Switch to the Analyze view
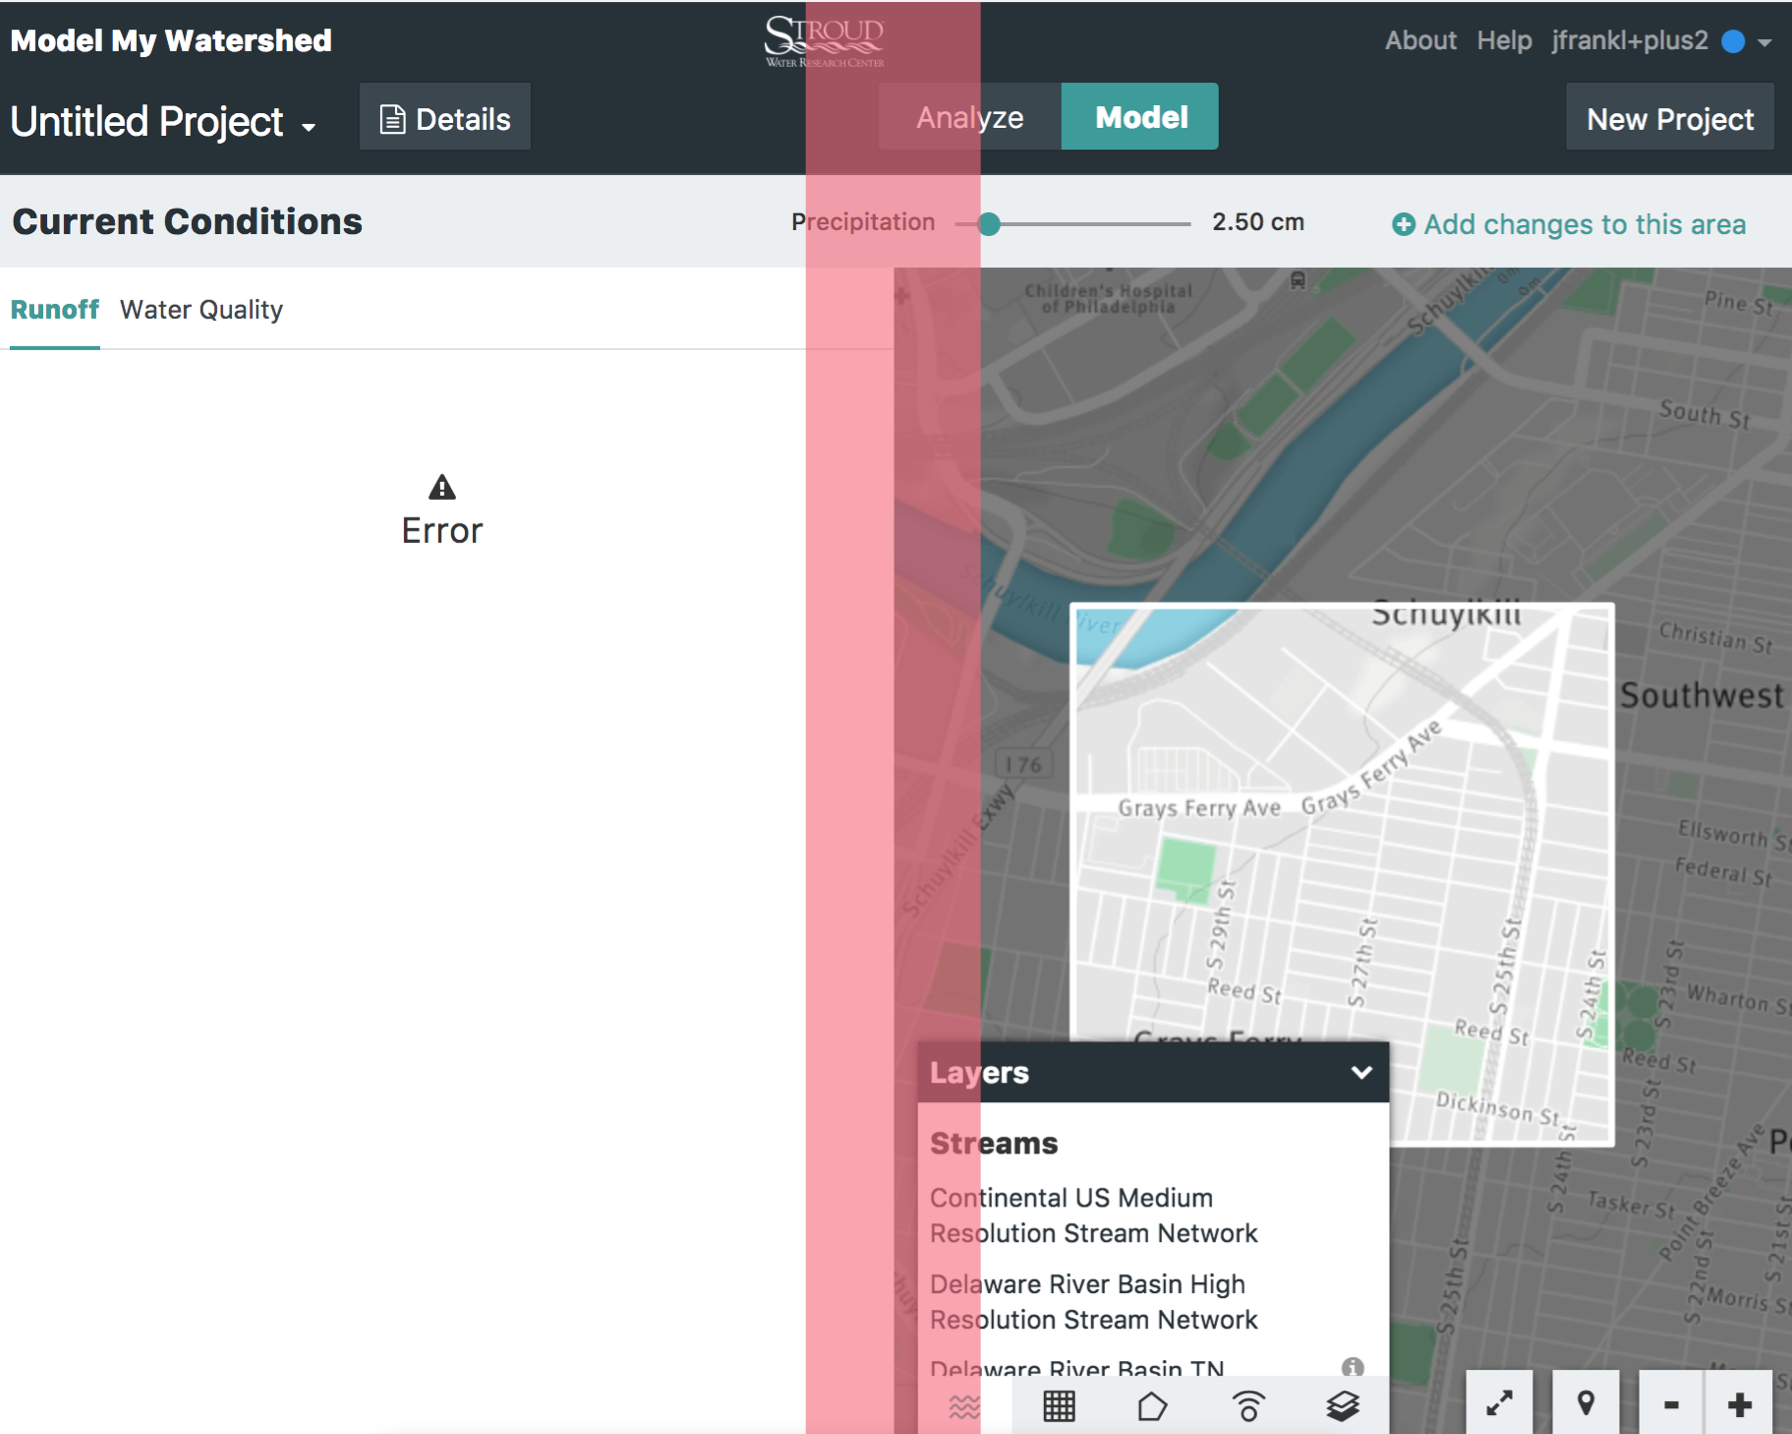The image size is (1792, 1434). [x=968, y=116]
